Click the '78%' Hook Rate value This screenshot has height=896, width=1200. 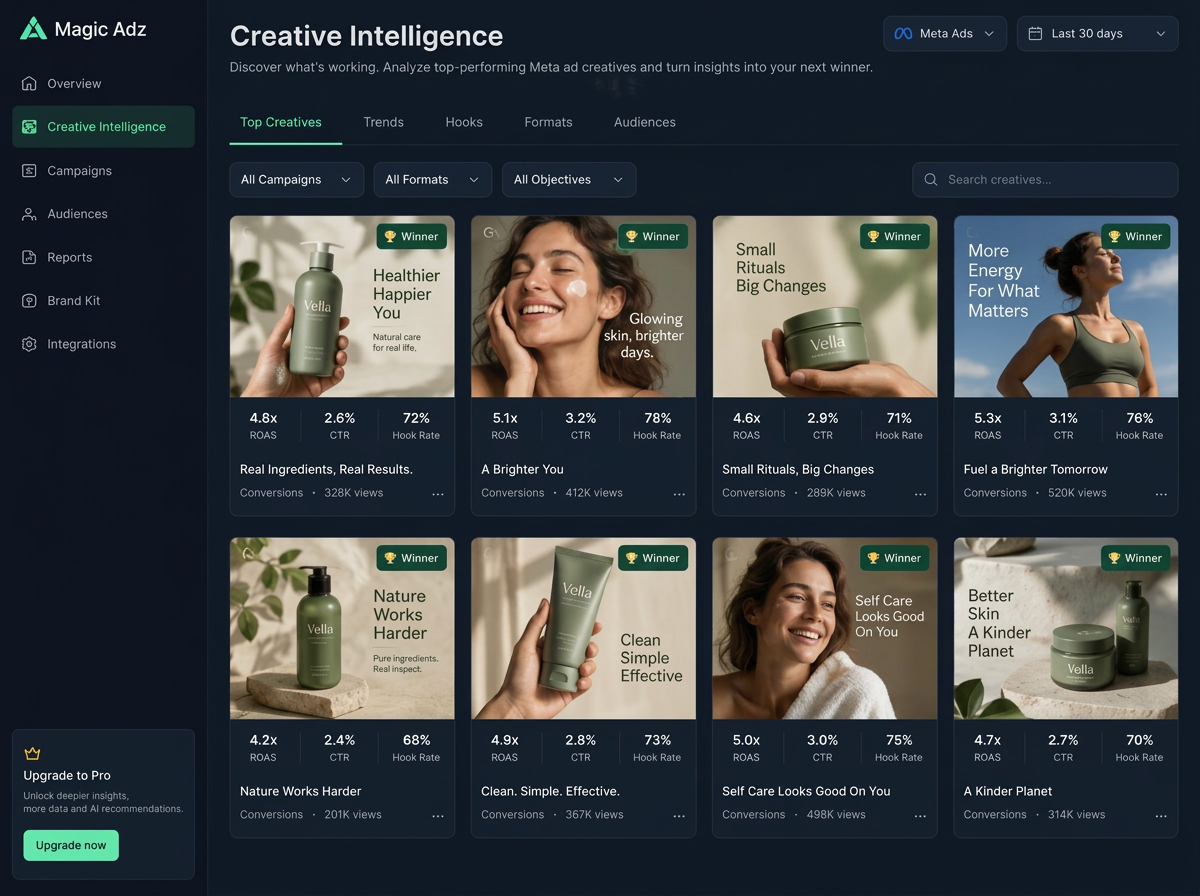(x=657, y=418)
